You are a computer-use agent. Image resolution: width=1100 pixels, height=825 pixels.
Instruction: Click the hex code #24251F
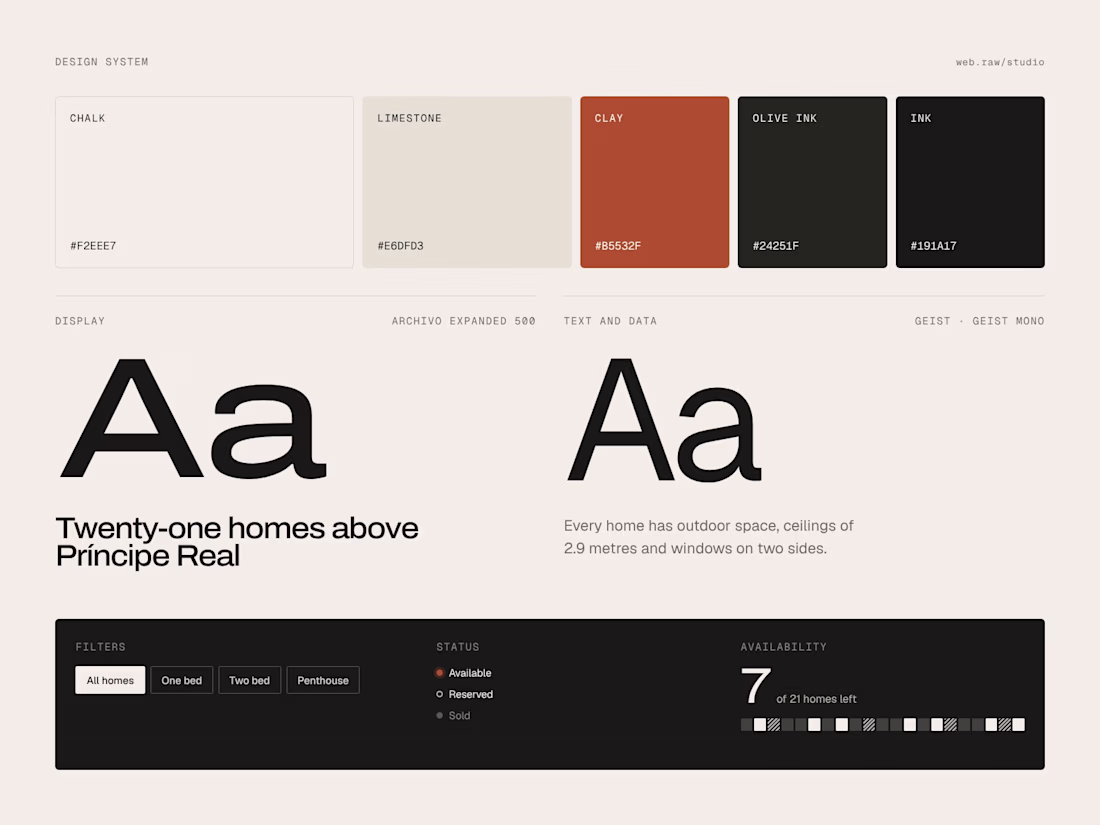click(x=776, y=246)
